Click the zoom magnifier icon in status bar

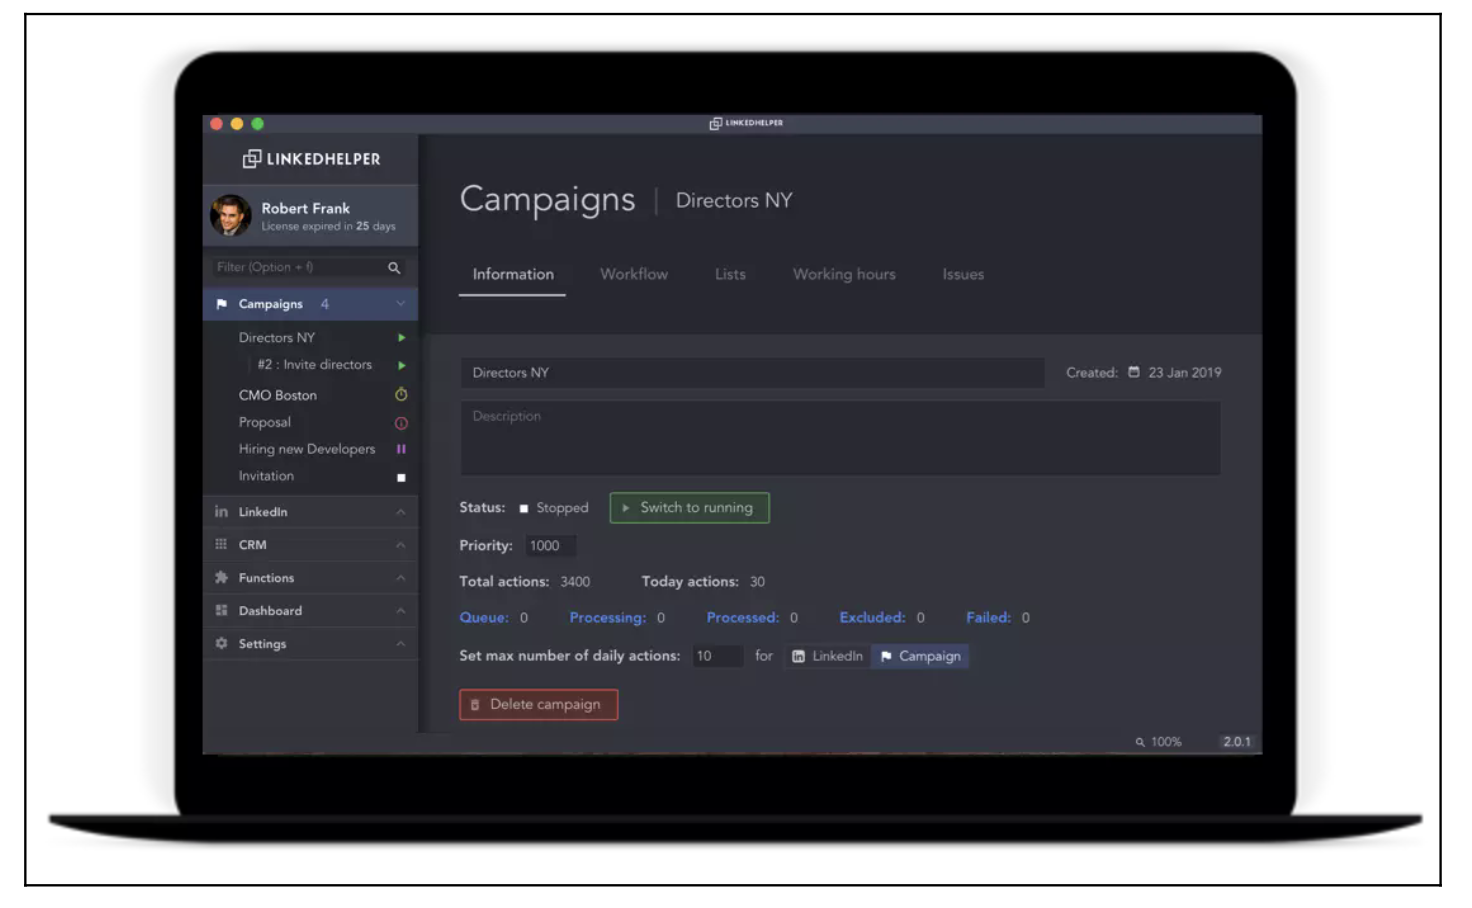click(x=1140, y=741)
